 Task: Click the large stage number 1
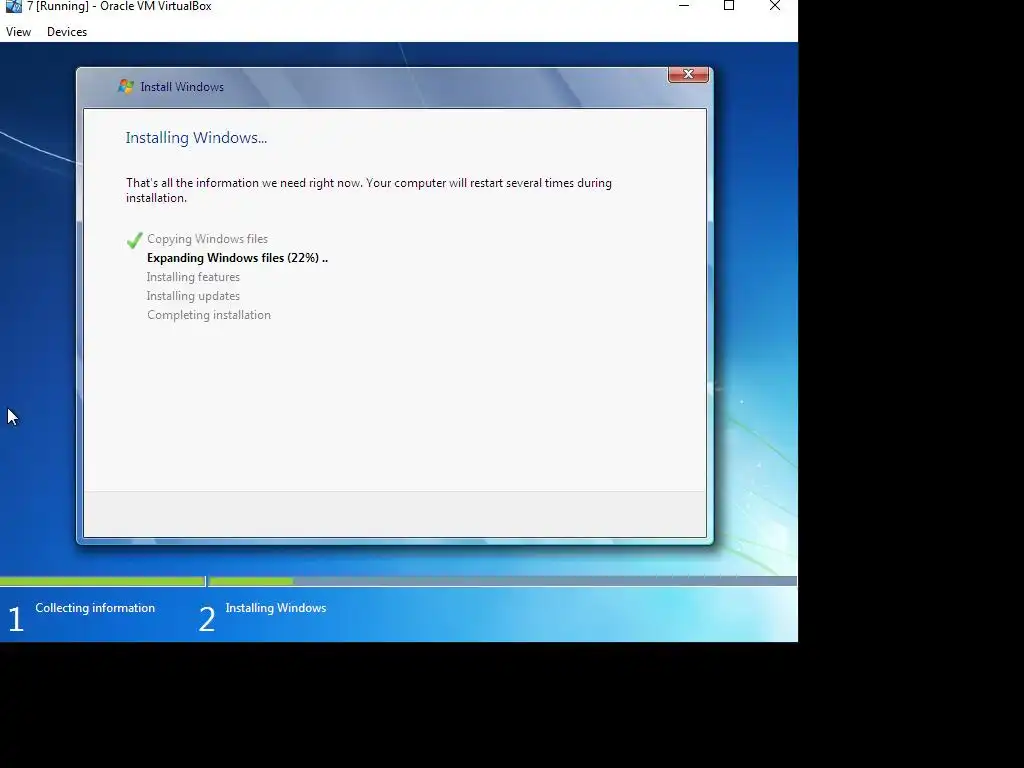[16, 619]
